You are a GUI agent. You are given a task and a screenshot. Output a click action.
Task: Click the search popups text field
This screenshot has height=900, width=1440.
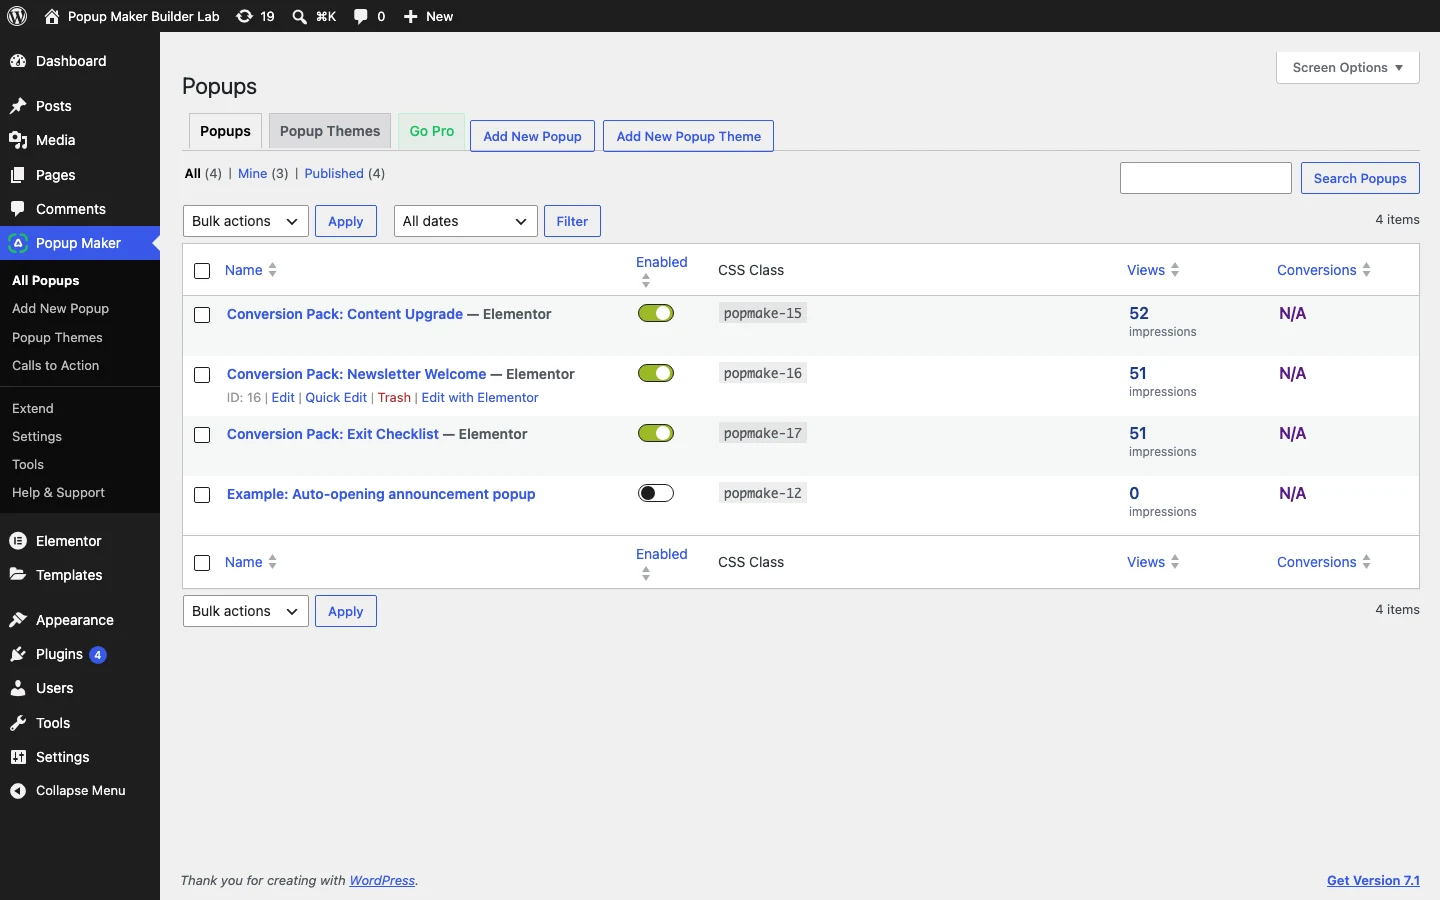(x=1206, y=178)
